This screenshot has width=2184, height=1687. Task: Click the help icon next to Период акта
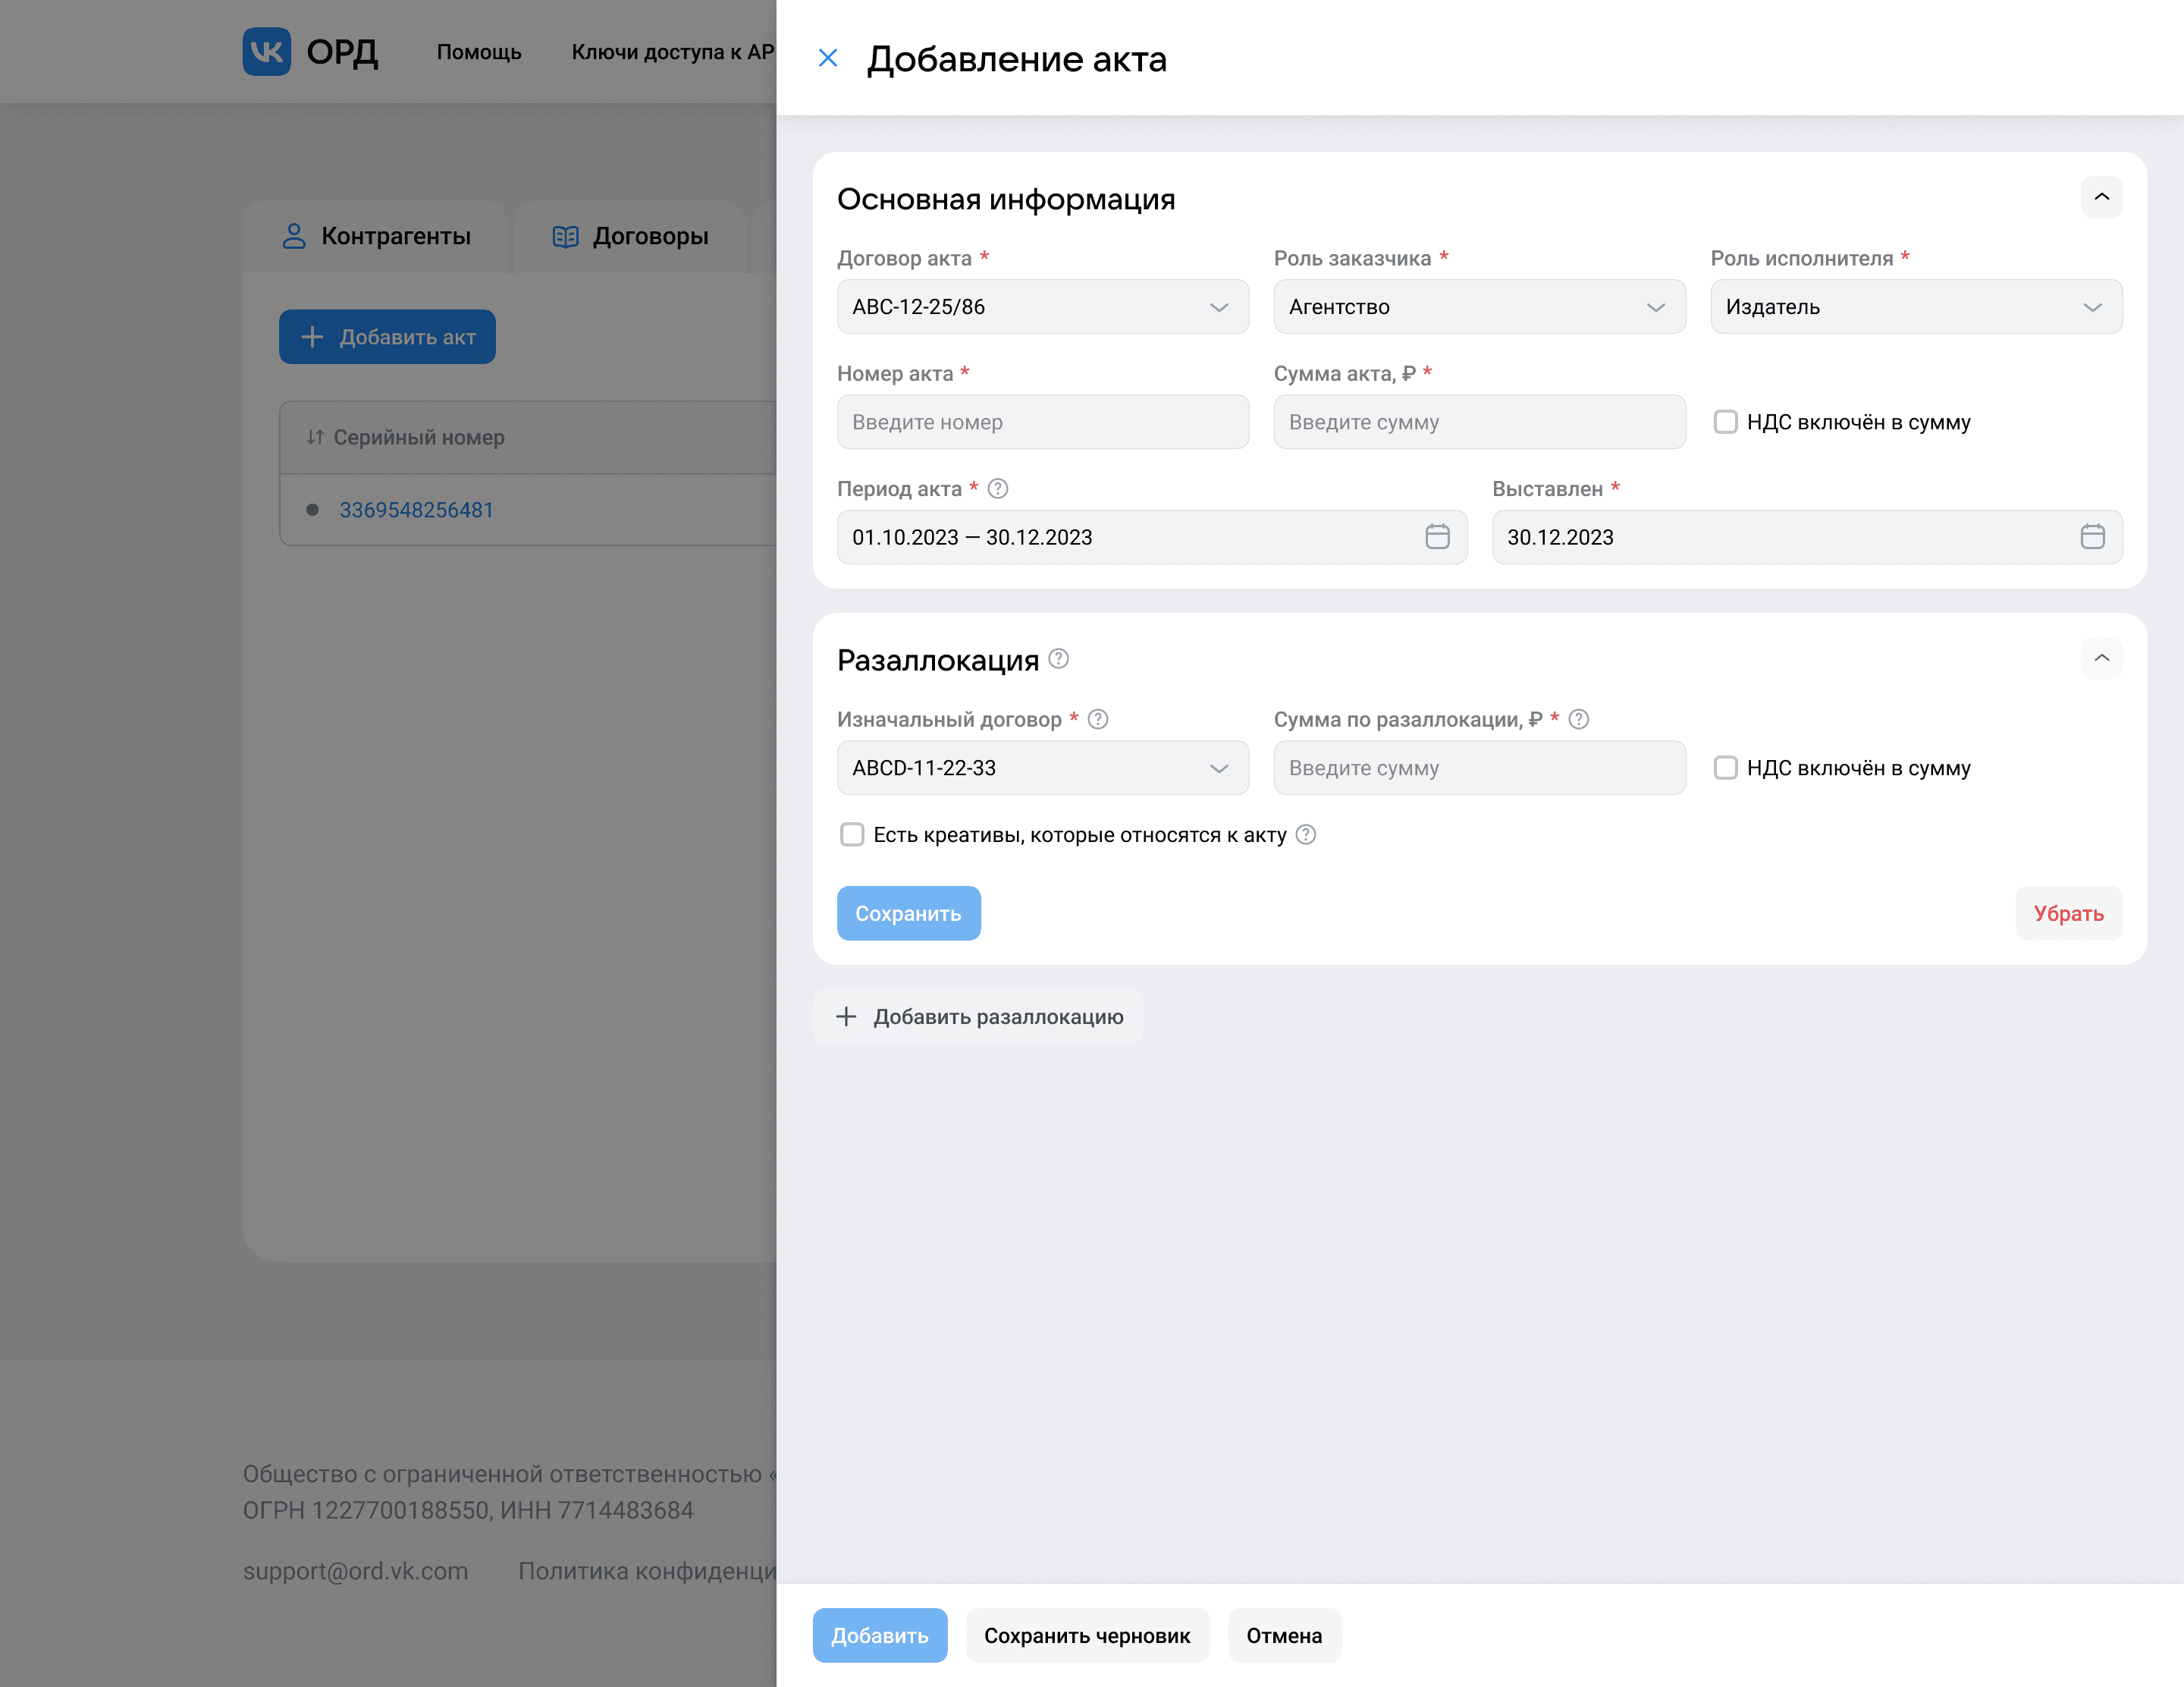point(997,489)
